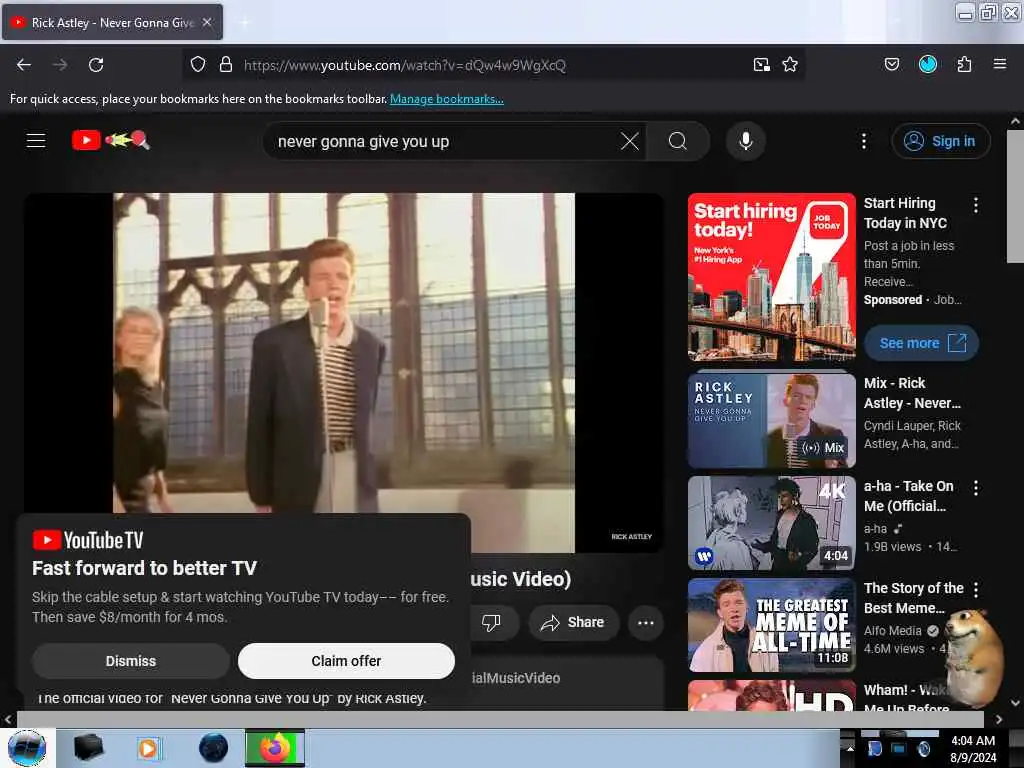Open Firefox in the taskbar
This screenshot has width=1024, height=768.
click(x=275, y=748)
